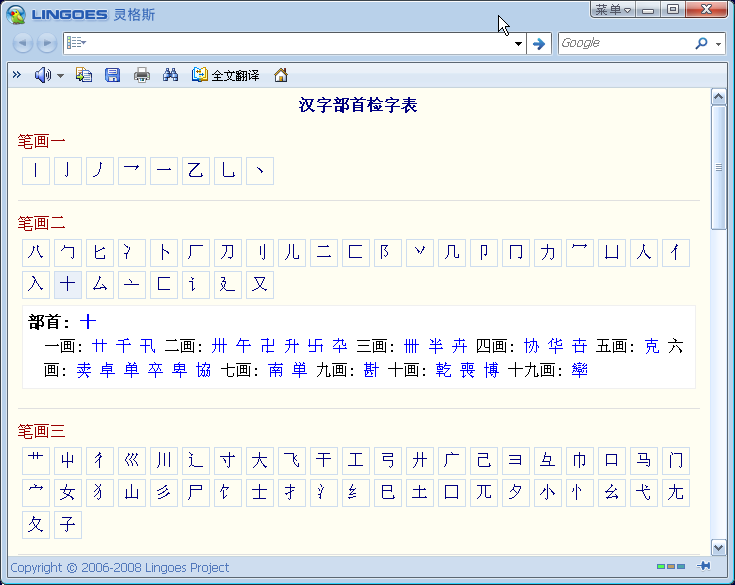Click the blue go arrow button
Screen dimensions: 735x585
(x=539, y=43)
